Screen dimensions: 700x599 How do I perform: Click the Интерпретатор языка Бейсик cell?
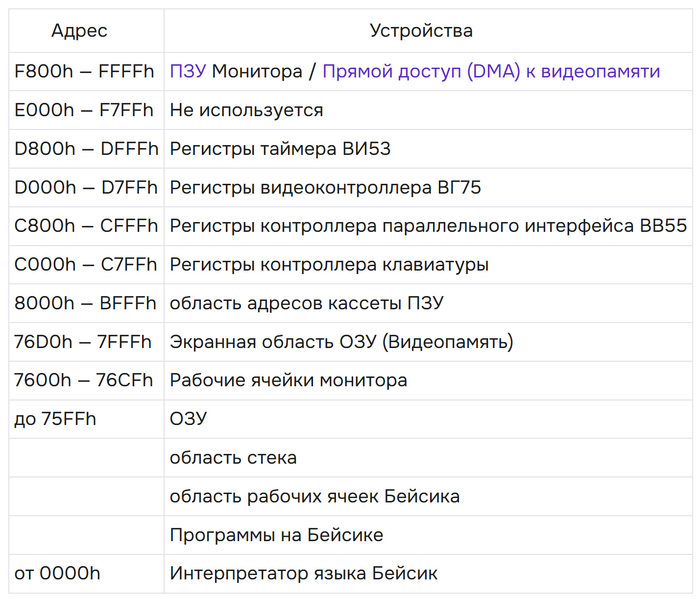[x=303, y=574]
